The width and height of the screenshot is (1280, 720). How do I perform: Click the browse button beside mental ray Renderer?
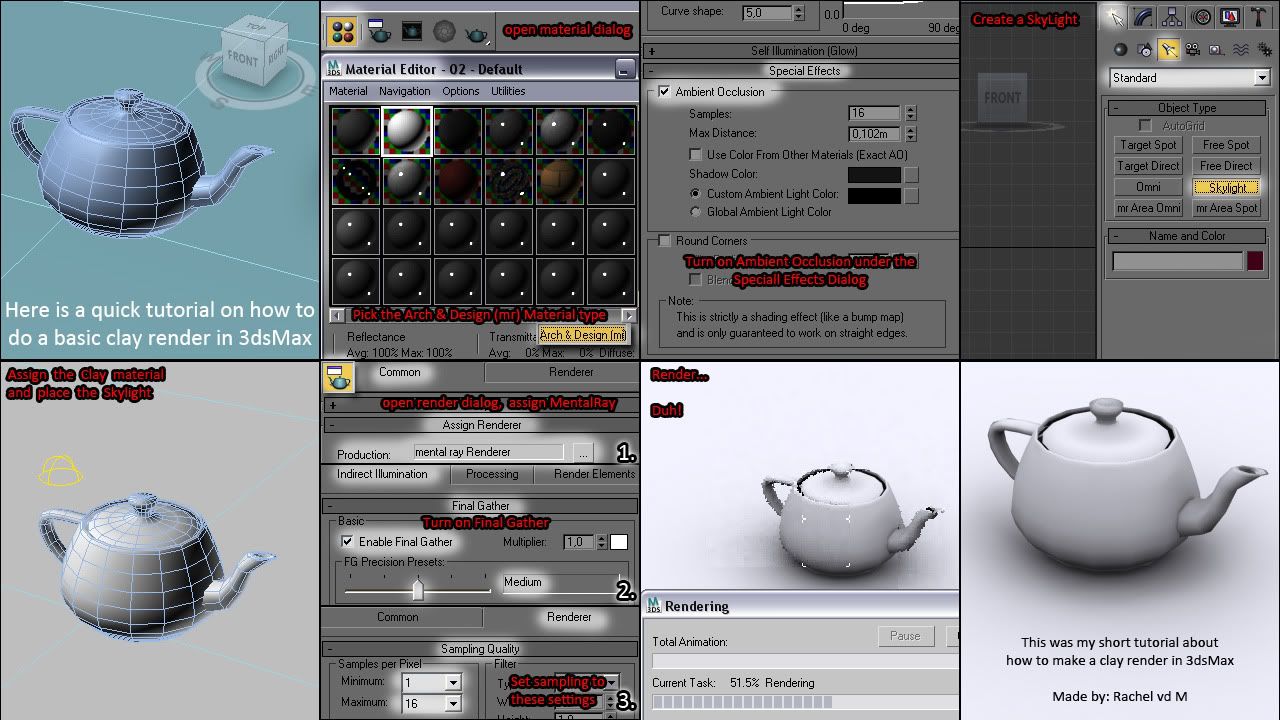[x=583, y=453]
